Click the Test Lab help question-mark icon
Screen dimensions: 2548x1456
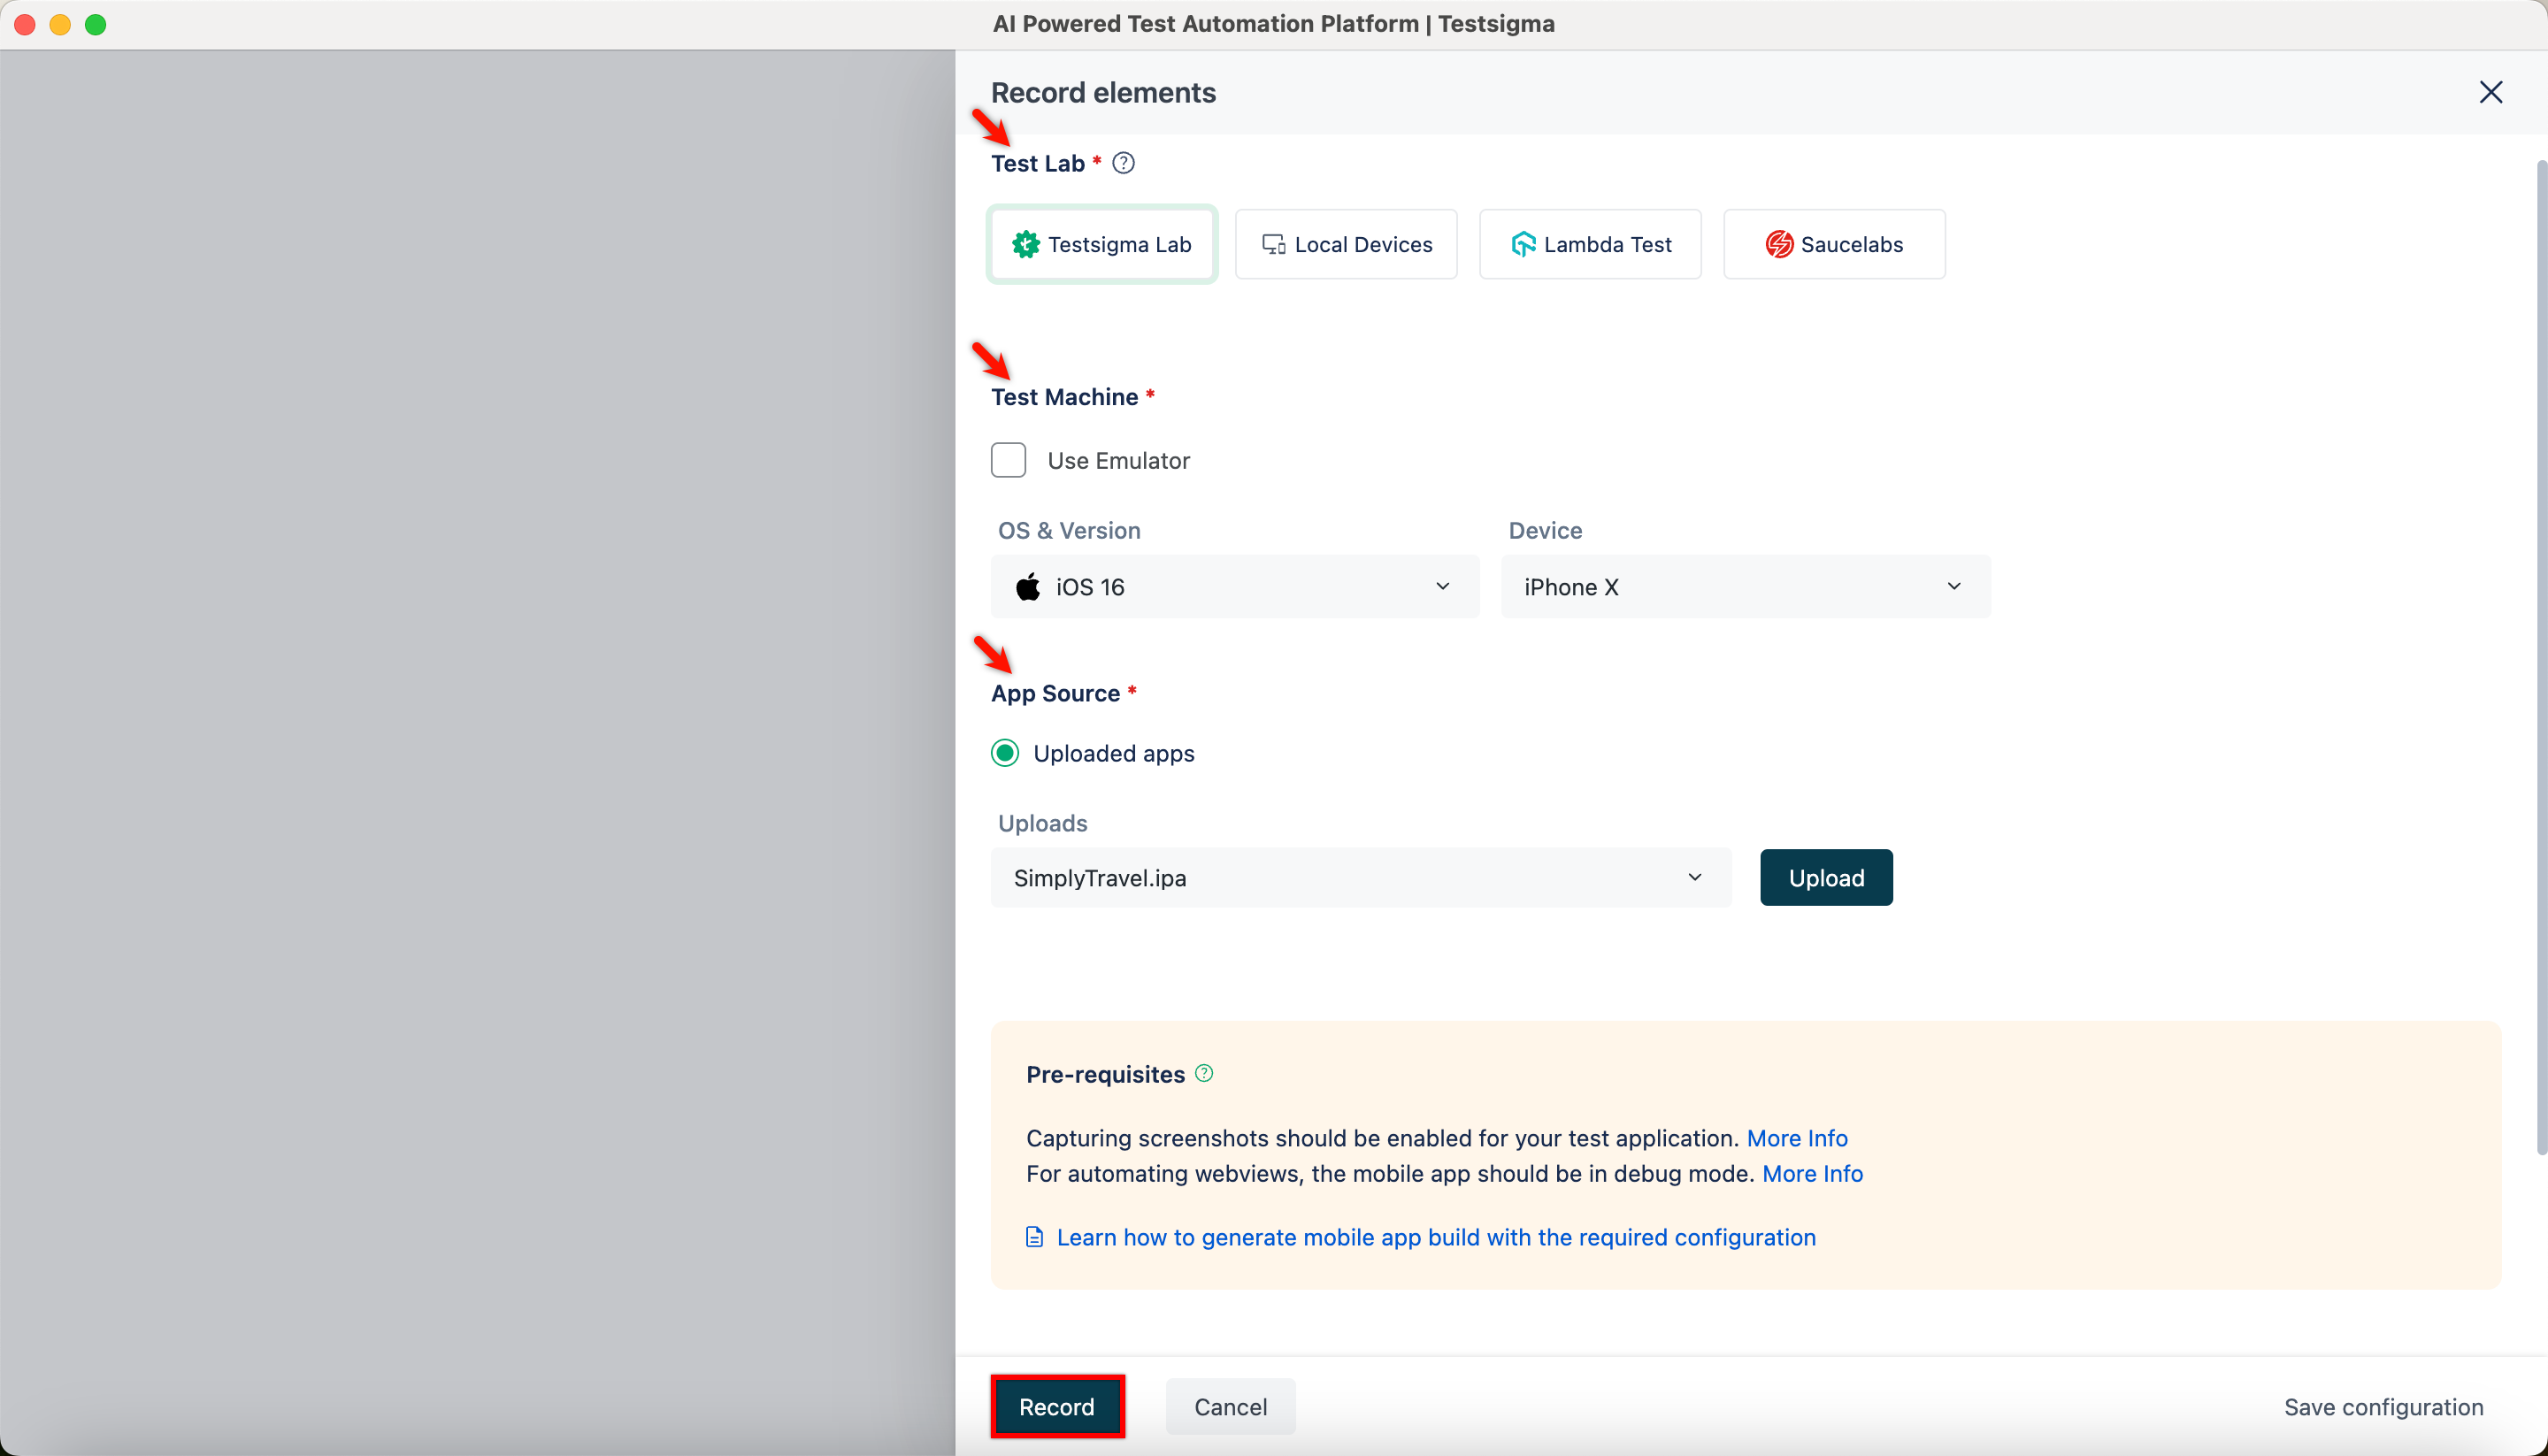click(x=1123, y=163)
